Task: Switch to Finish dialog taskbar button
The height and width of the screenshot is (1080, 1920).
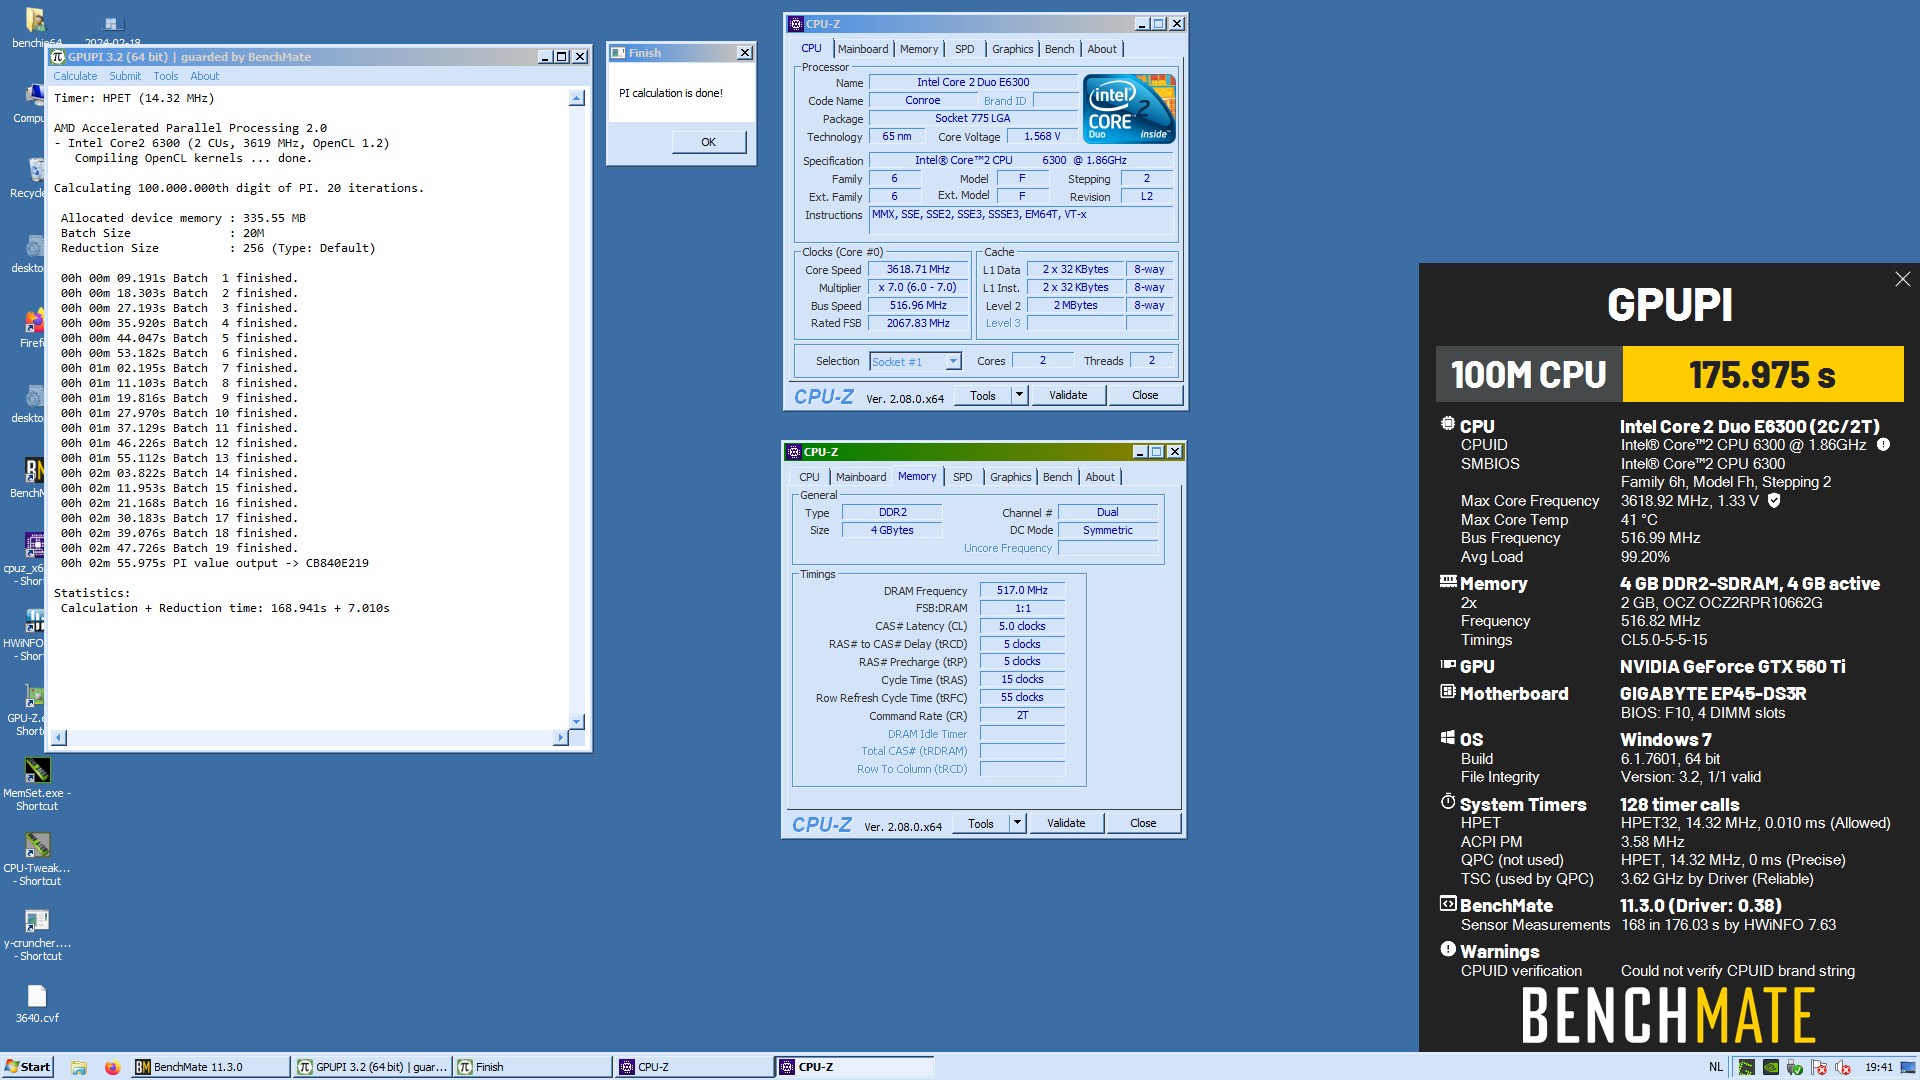Action: tap(532, 1067)
